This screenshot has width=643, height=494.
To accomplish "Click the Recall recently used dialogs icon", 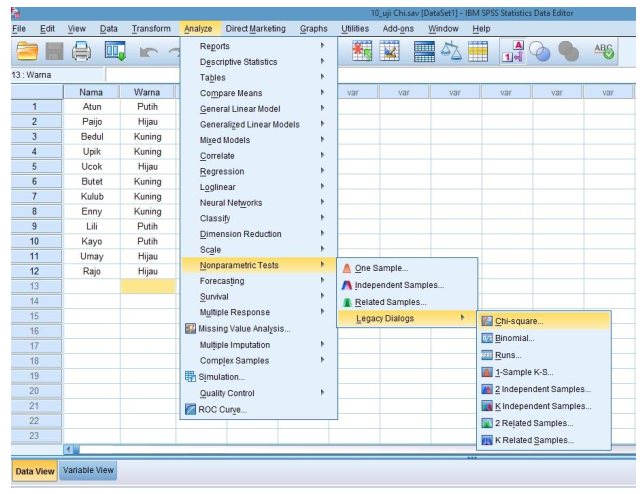I will (x=115, y=51).
